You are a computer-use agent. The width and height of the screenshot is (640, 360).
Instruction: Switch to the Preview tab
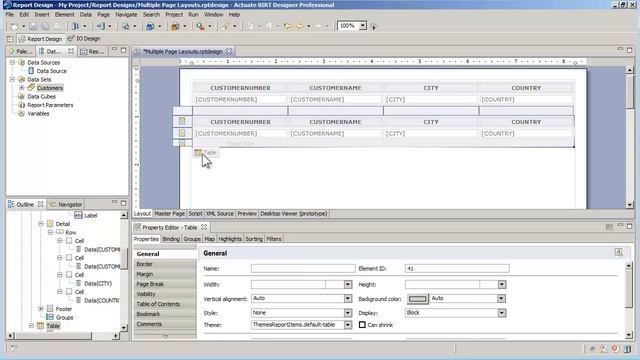click(x=247, y=213)
